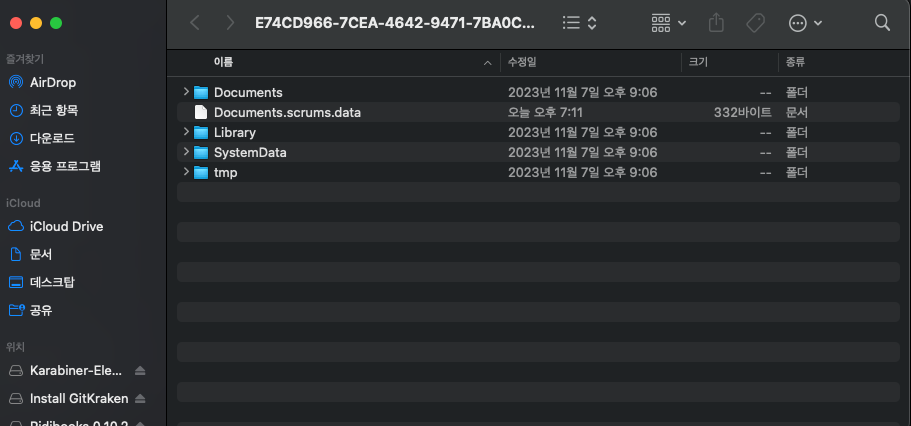Switch list view style selector
The height and width of the screenshot is (426, 911).
580,23
